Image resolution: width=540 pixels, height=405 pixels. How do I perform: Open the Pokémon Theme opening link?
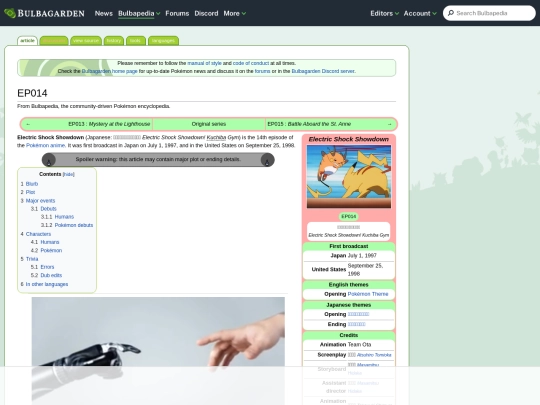368,294
